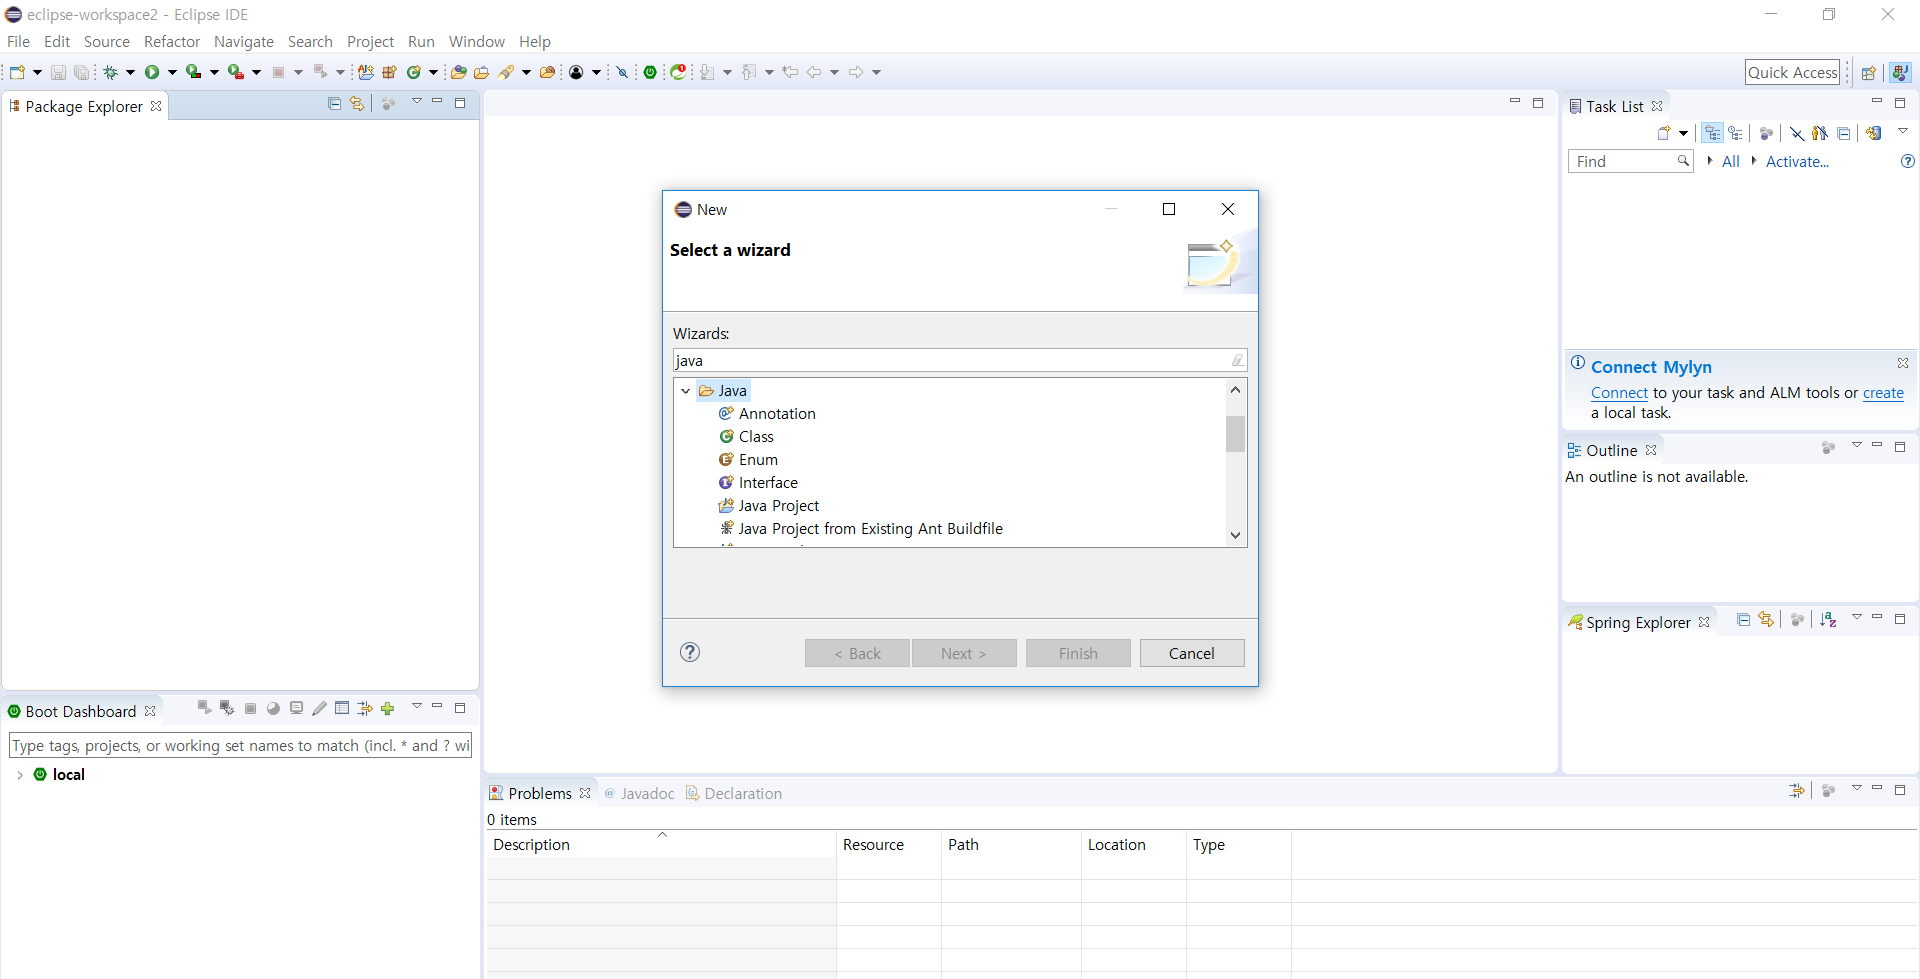The height and width of the screenshot is (979, 1920).
Task: Collapse the Java folder in wizard tree
Action: tap(685, 391)
